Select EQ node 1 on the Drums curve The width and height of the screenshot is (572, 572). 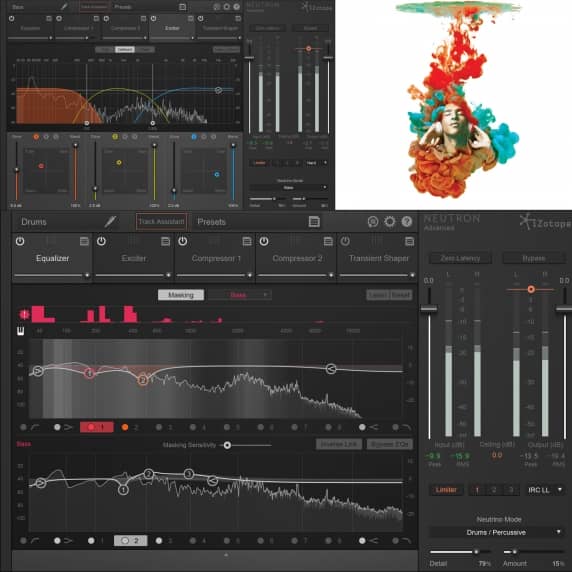pos(89,373)
